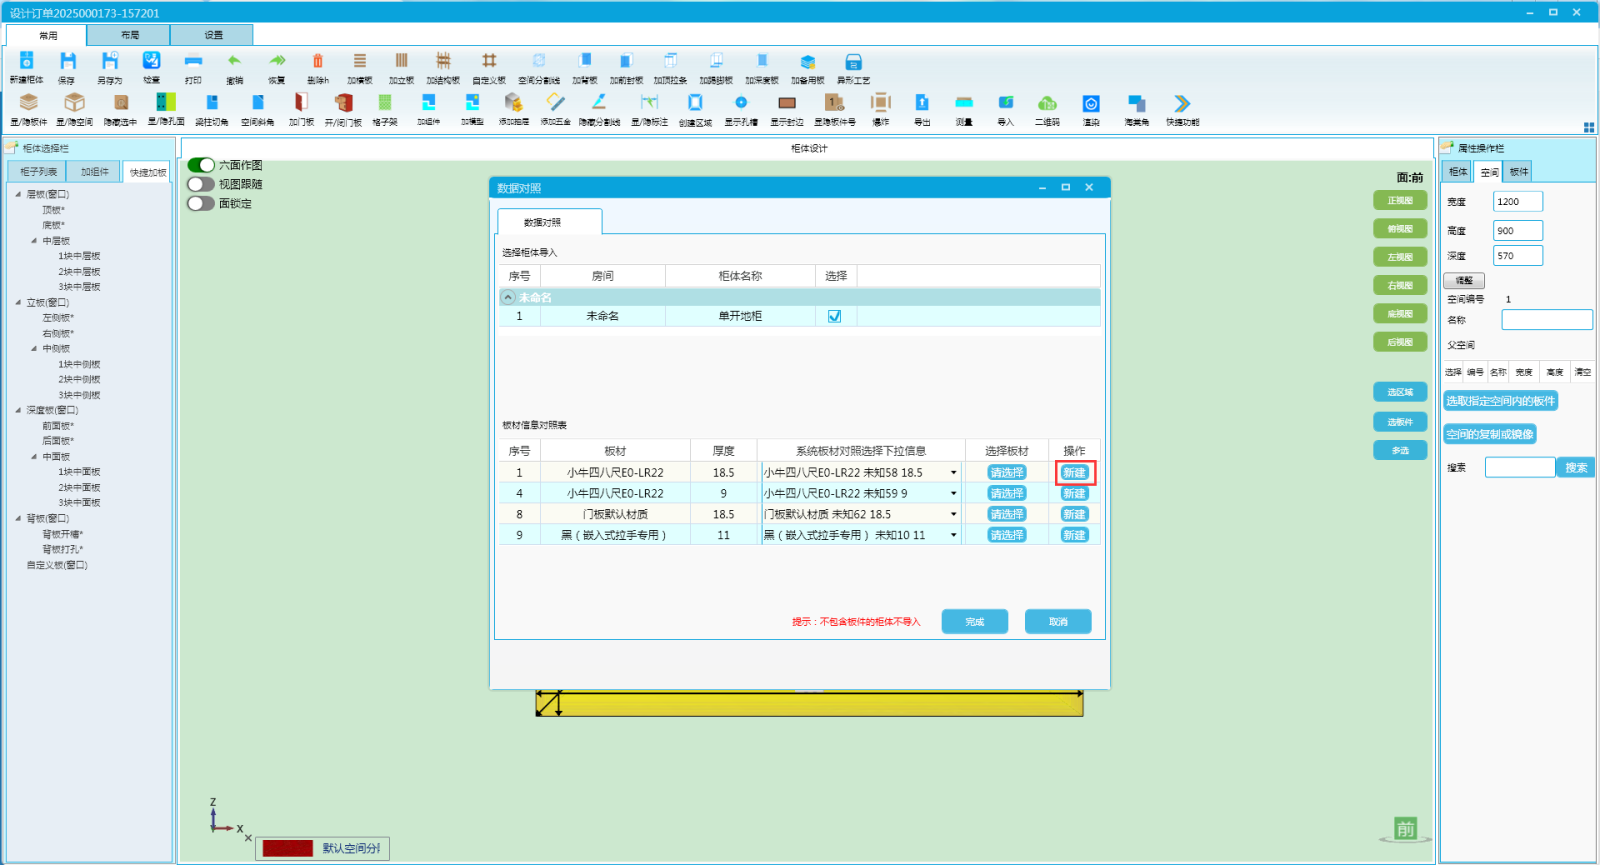Screen dimensions: 1600x865
Task: Click the 显示封边 icon
Action: pos(787,103)
